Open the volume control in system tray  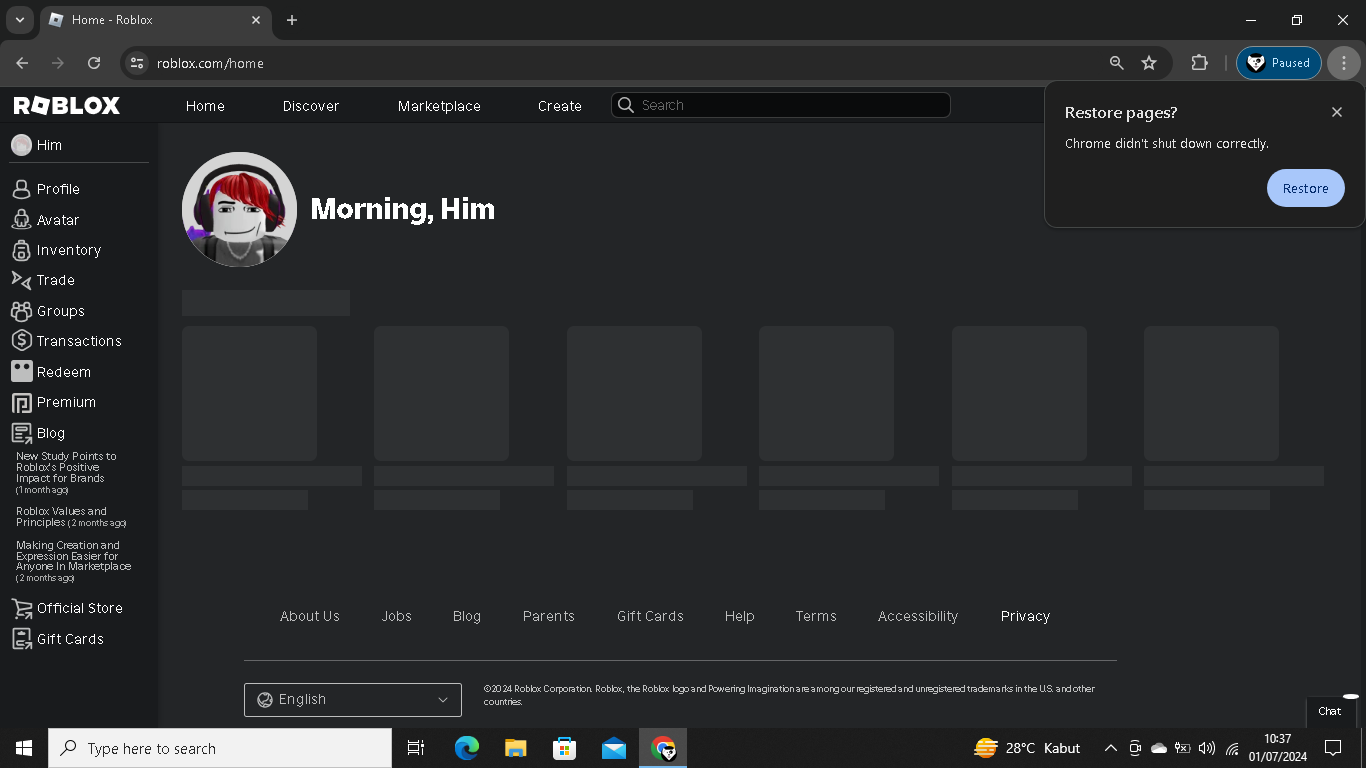click(x=1207, y=748)
